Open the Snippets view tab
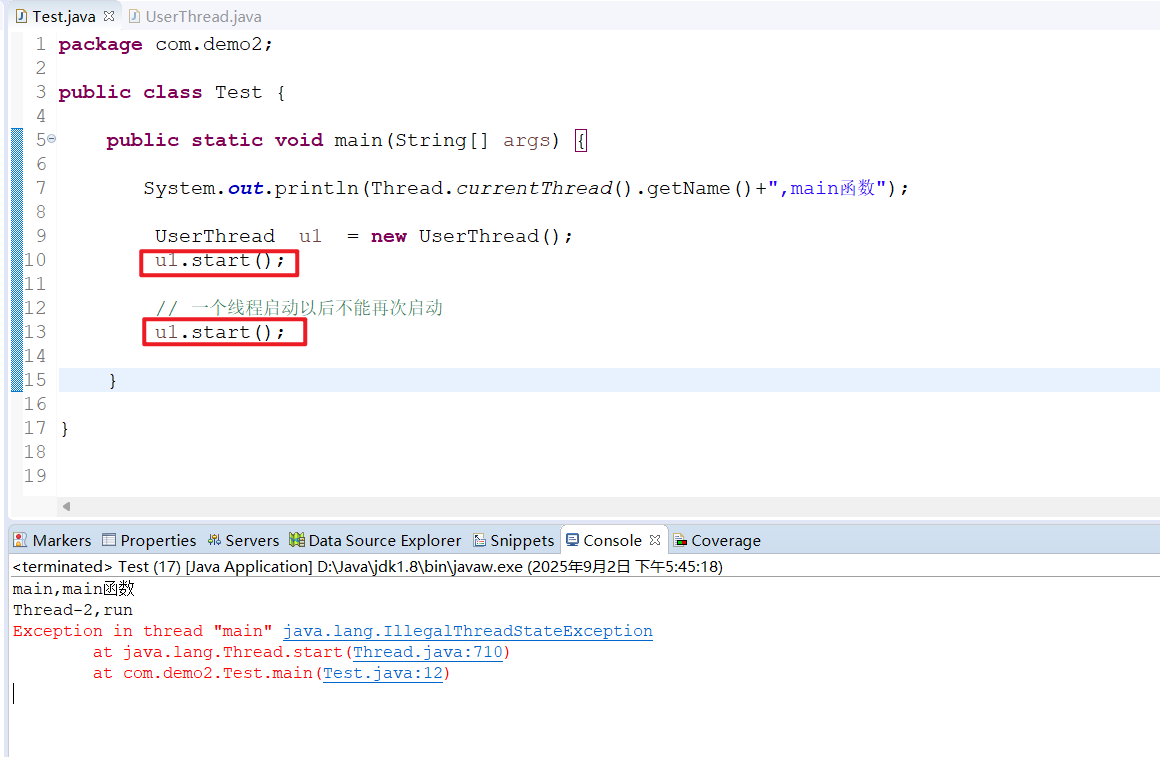 coord(513,540)
